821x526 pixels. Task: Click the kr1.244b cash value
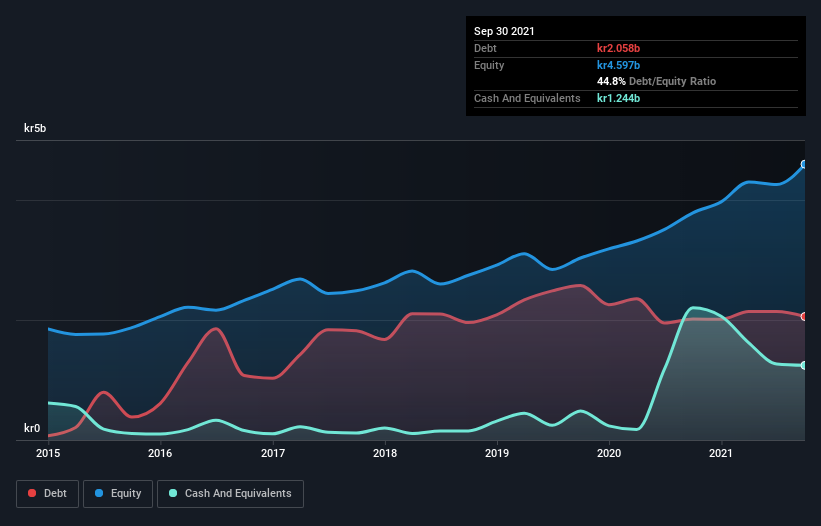[618, 98]
